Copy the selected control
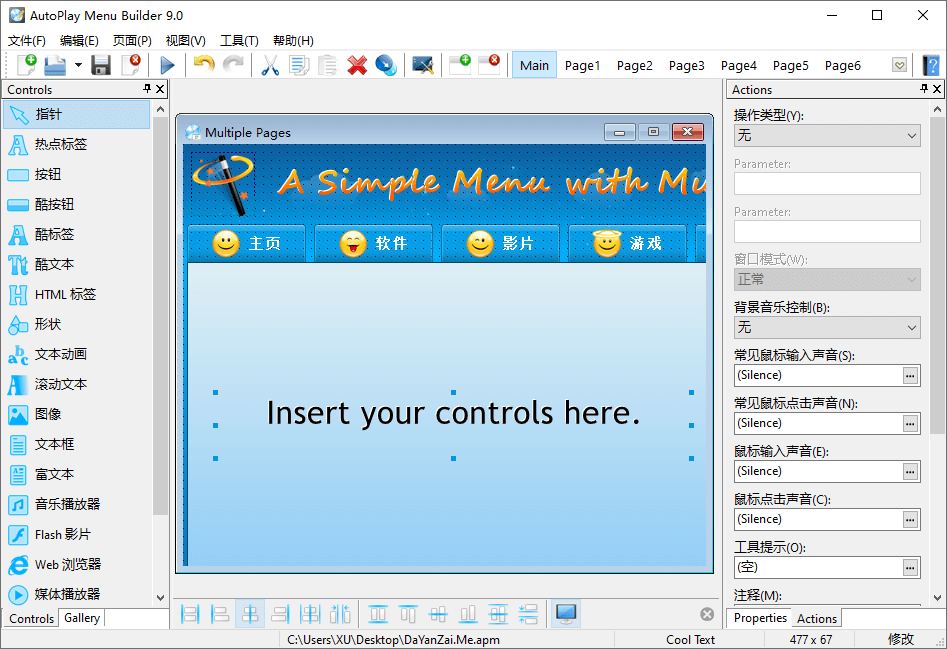Viewport: 947px width, 649px height. [299, 65]
